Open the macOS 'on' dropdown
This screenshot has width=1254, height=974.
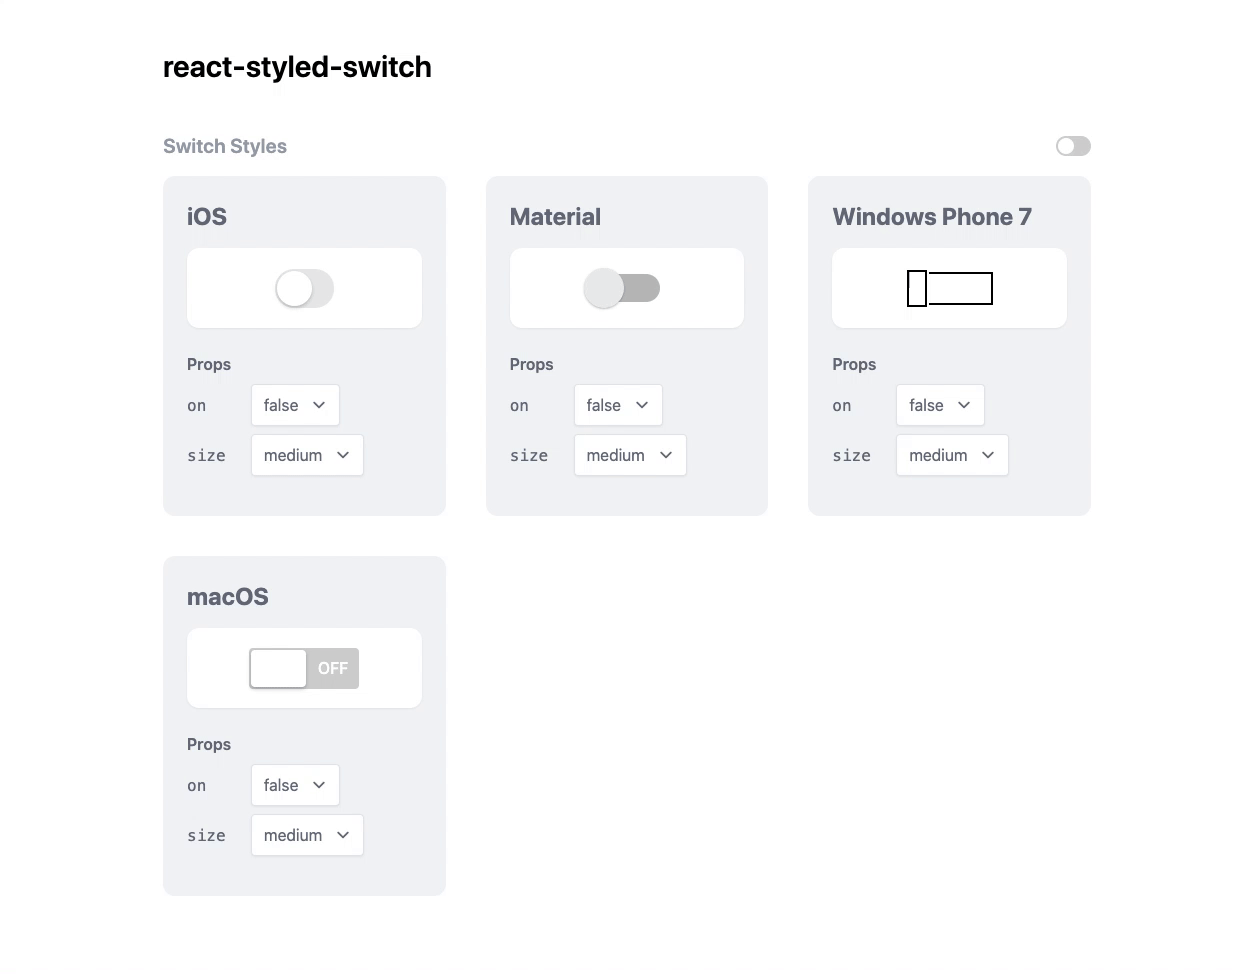pyautogui.click(x=295, y=785)
